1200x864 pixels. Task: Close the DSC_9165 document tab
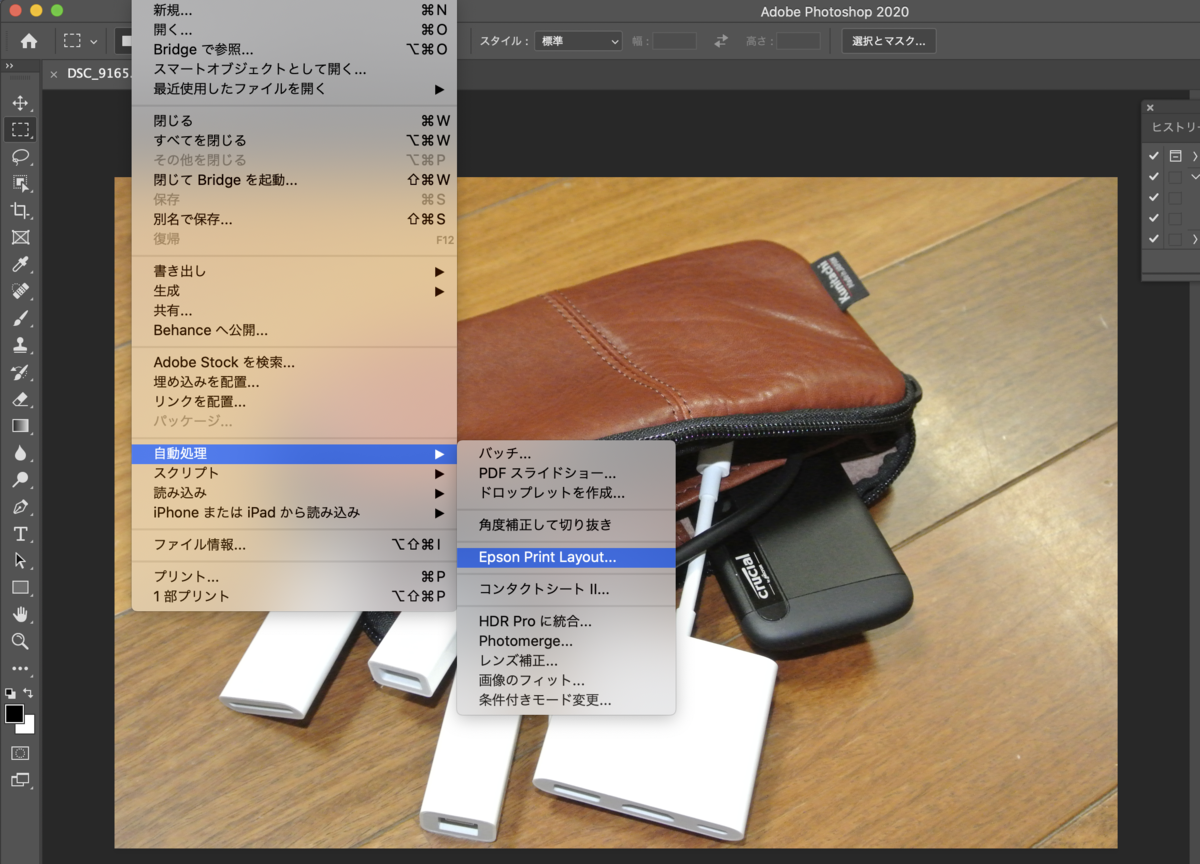click(x=54, y=74)
